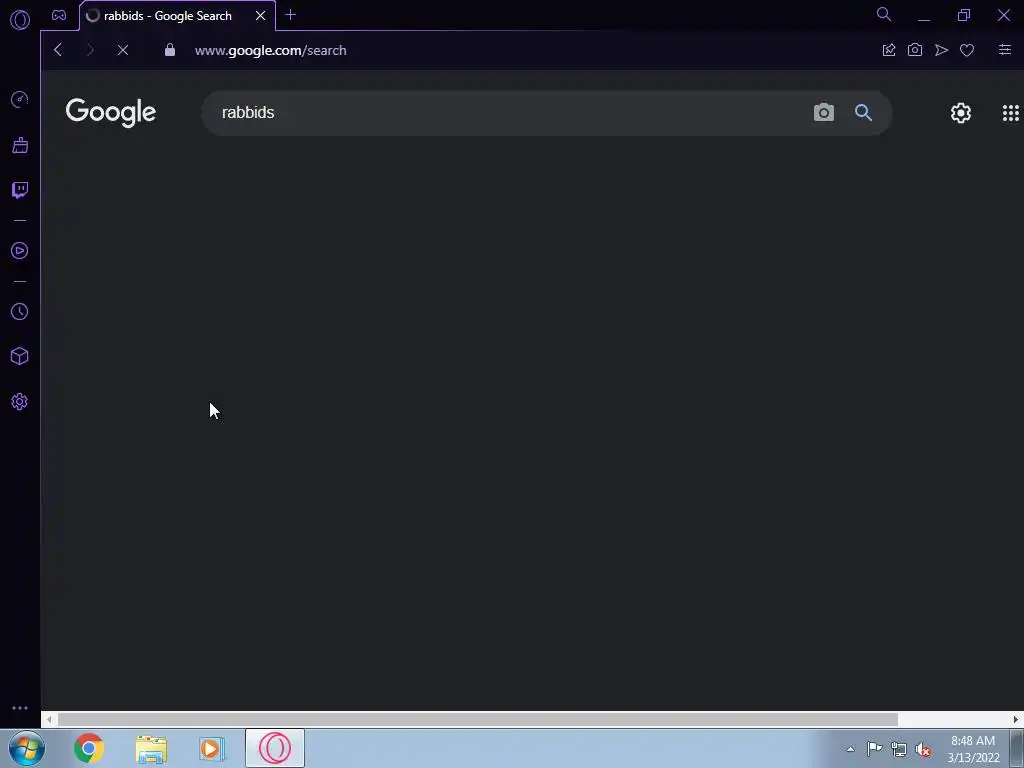Click the Google search magnifier button
The width and height of the screenshot is (1024, 768).
[863, 112]
